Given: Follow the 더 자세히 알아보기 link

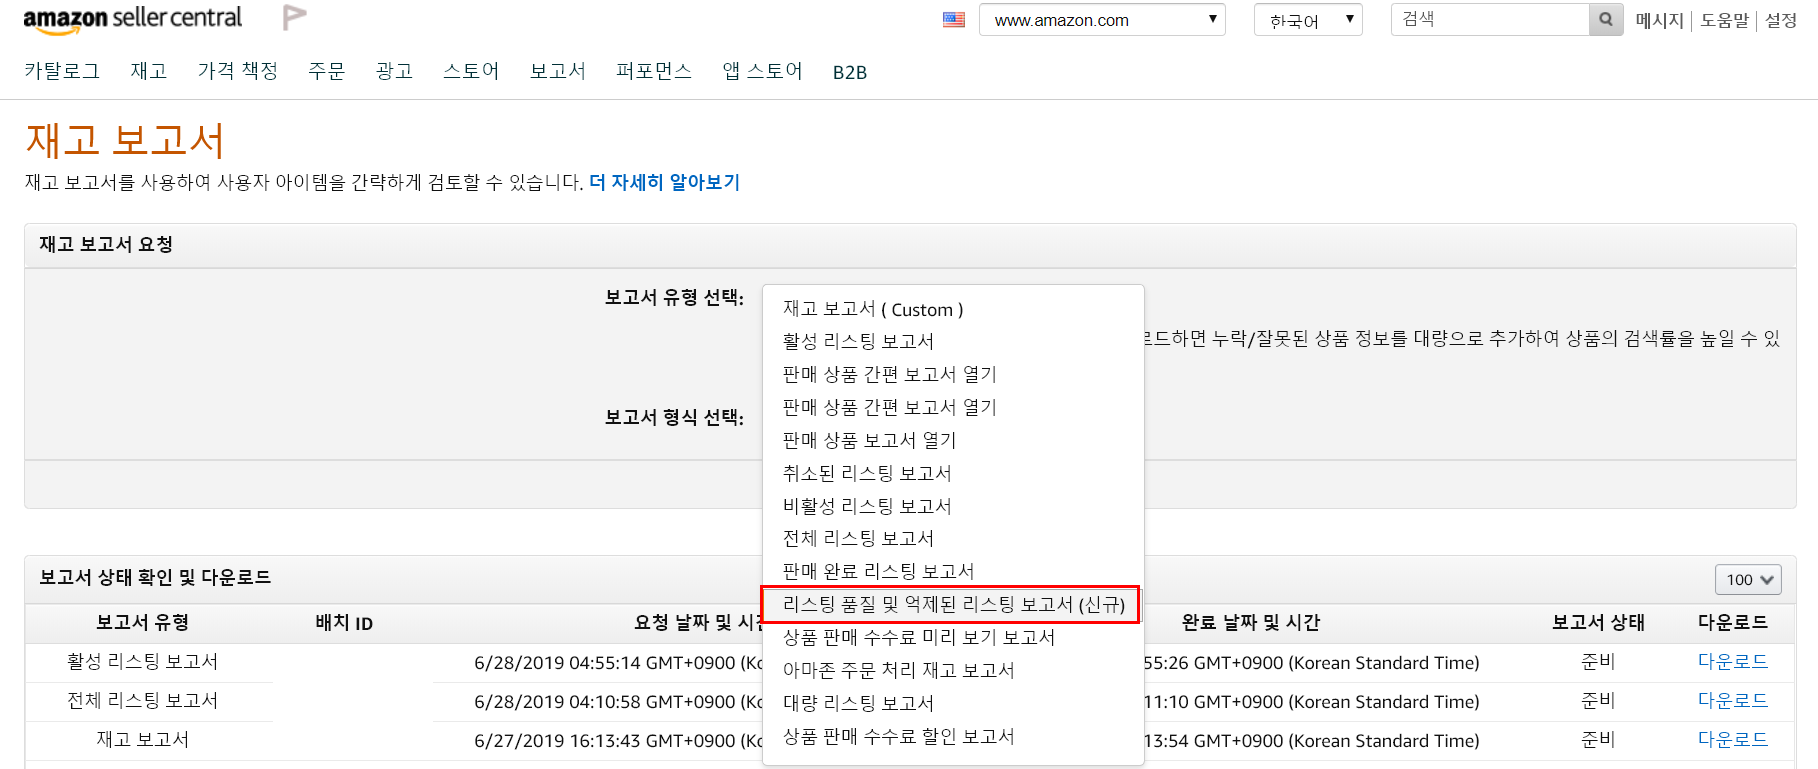Looking at the screenshot, I should tap(664, 182).
